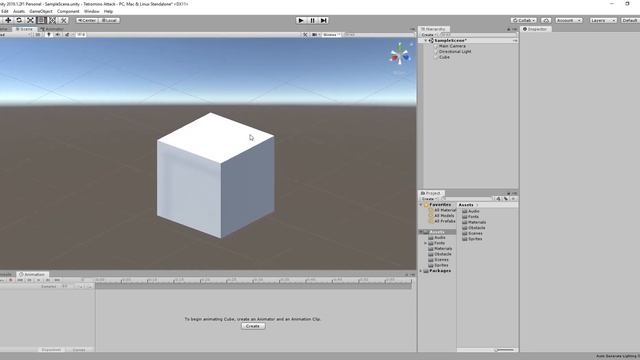This screenshot has width=640, height=360.
Task: Toggle scene lighting button
Action: point(49,35)
